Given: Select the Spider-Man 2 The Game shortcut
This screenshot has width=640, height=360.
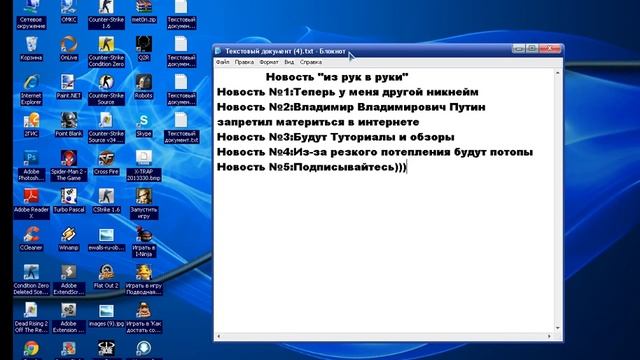Looking at the screenshot, I should click(69, 166).
